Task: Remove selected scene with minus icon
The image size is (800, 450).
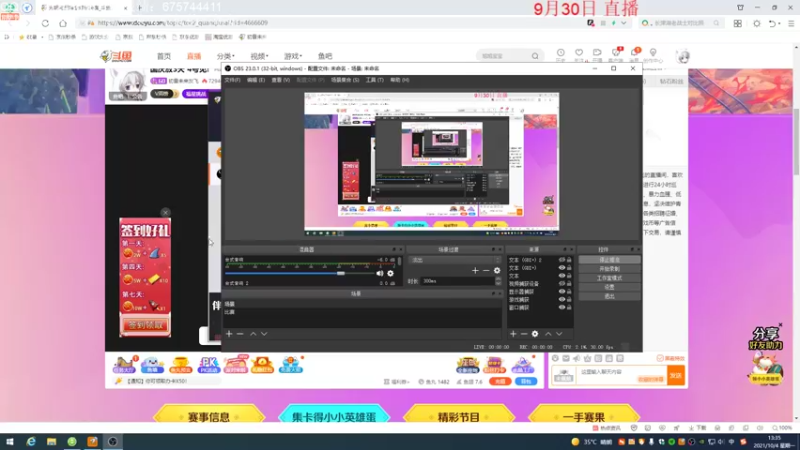Action: point(240,334)
